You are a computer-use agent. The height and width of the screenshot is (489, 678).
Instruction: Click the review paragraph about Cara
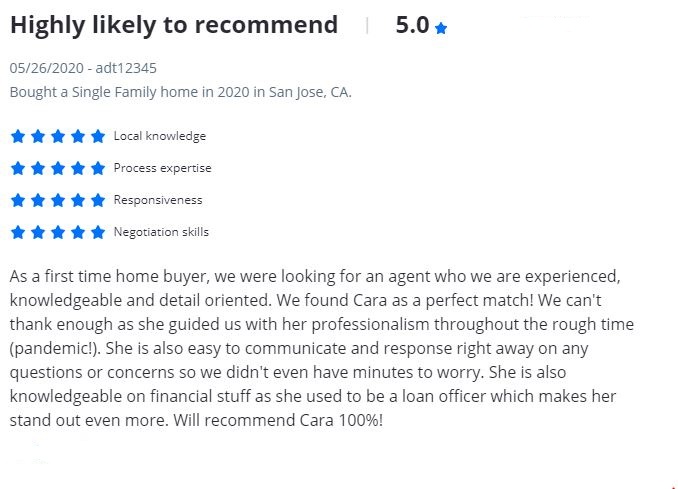[x=320, y=348]
